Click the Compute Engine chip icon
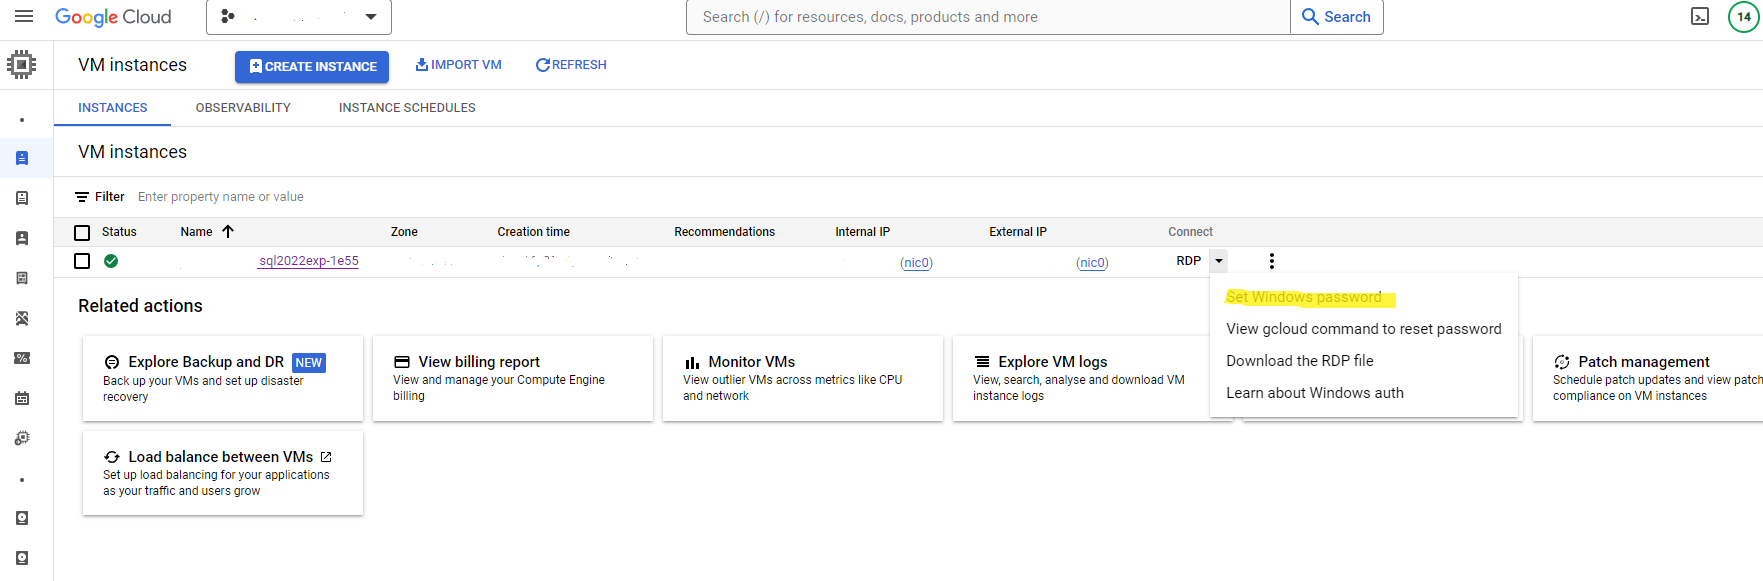1763x581 pixels. tap(21, 65)
